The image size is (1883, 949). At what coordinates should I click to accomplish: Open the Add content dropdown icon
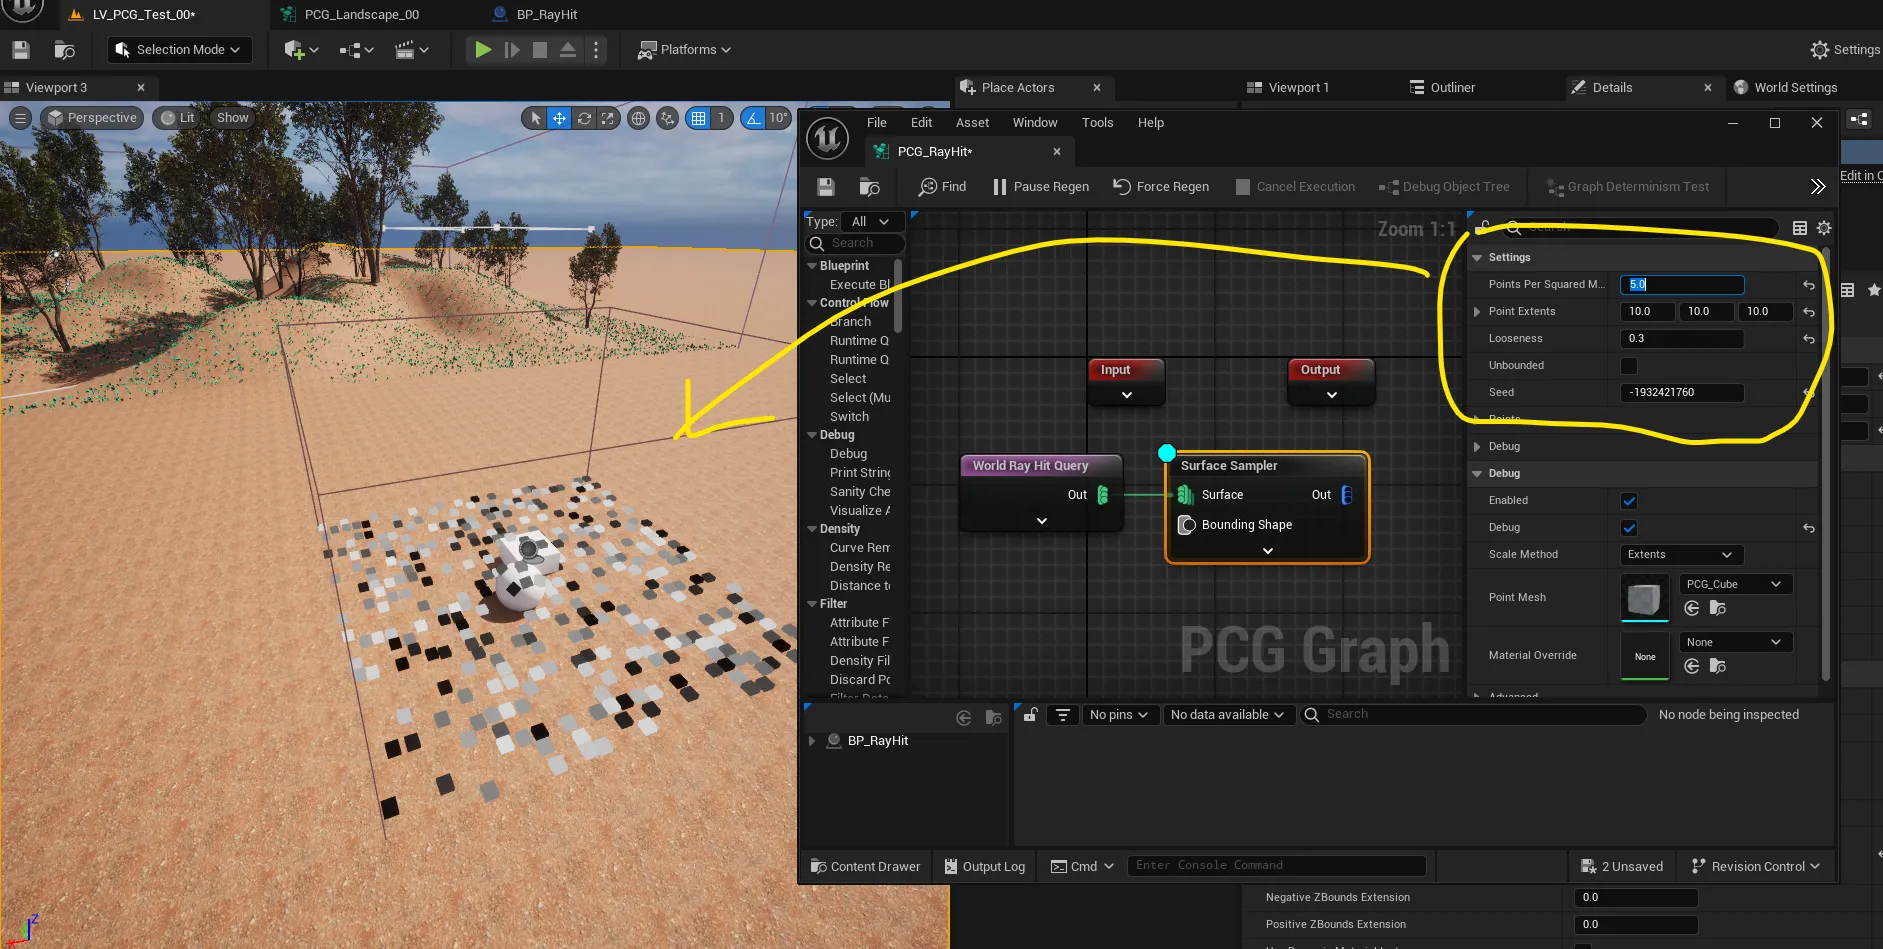coord(301,50)
